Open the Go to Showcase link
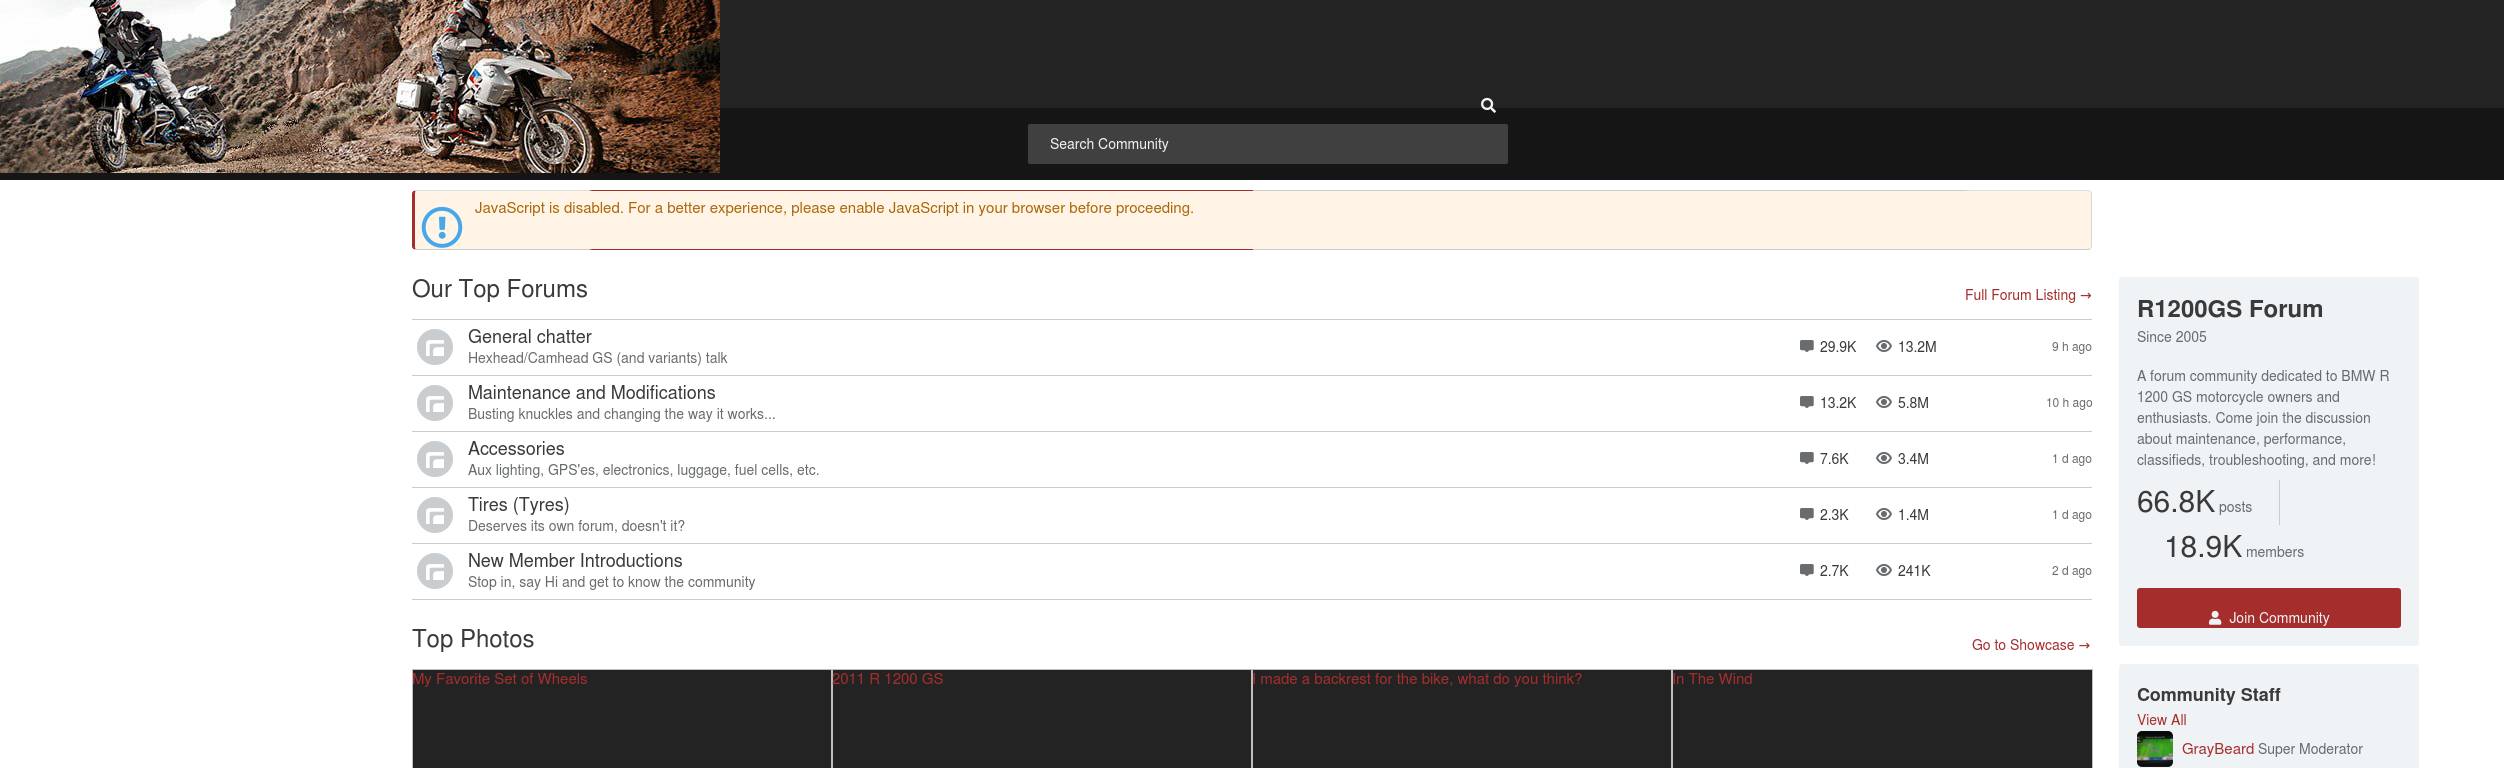This screenshot has height=768, width=2504. 2030,645
